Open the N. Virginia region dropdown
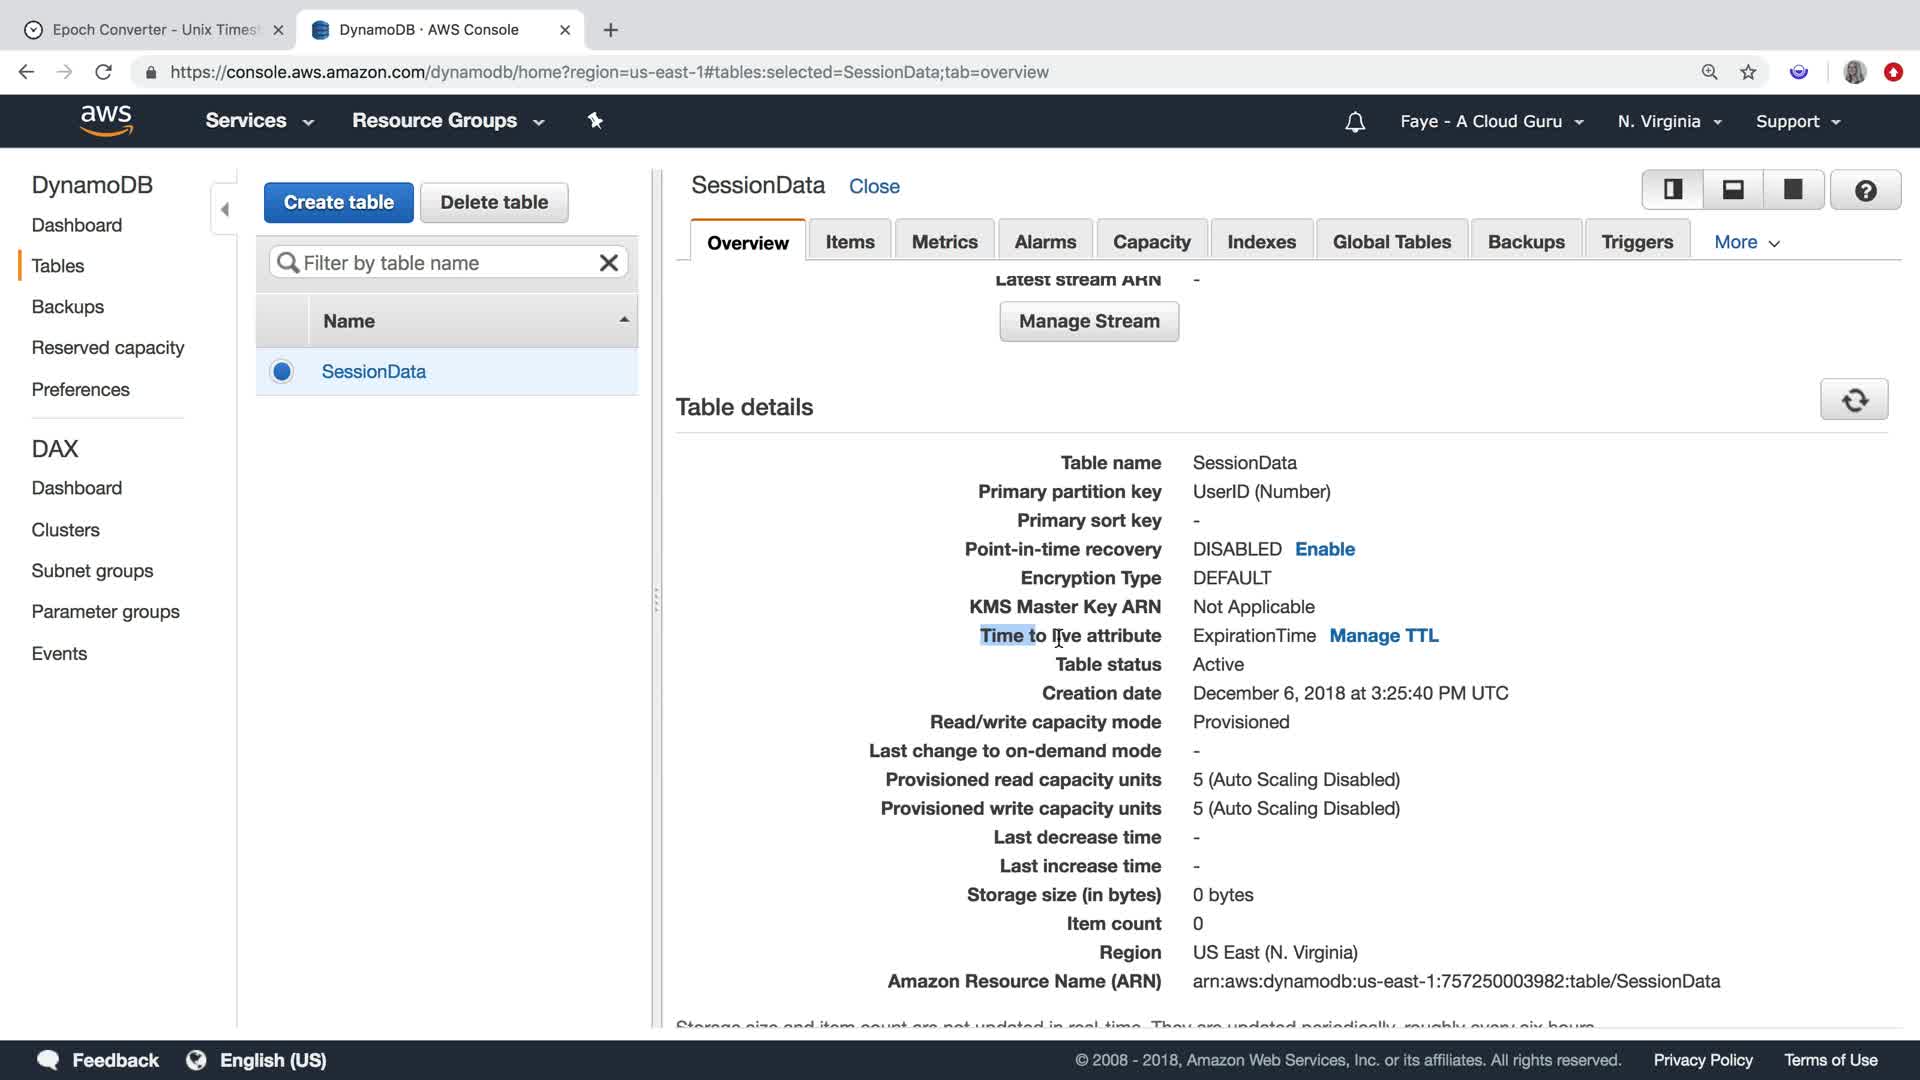The height and width of the screenshot is (1080, 1920). click(1669, 122)
